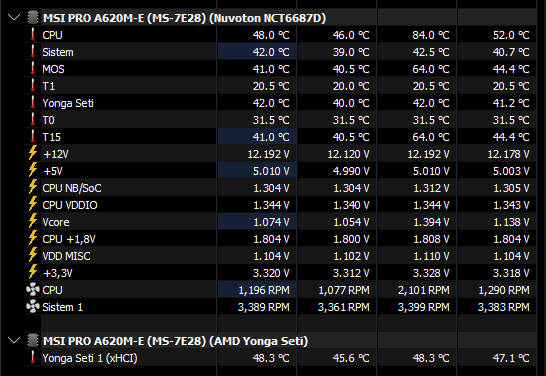Screen dimensions: 546x376
Task: Collapse the AMD Yonga Seti sensor group
Action: (14, 340)
